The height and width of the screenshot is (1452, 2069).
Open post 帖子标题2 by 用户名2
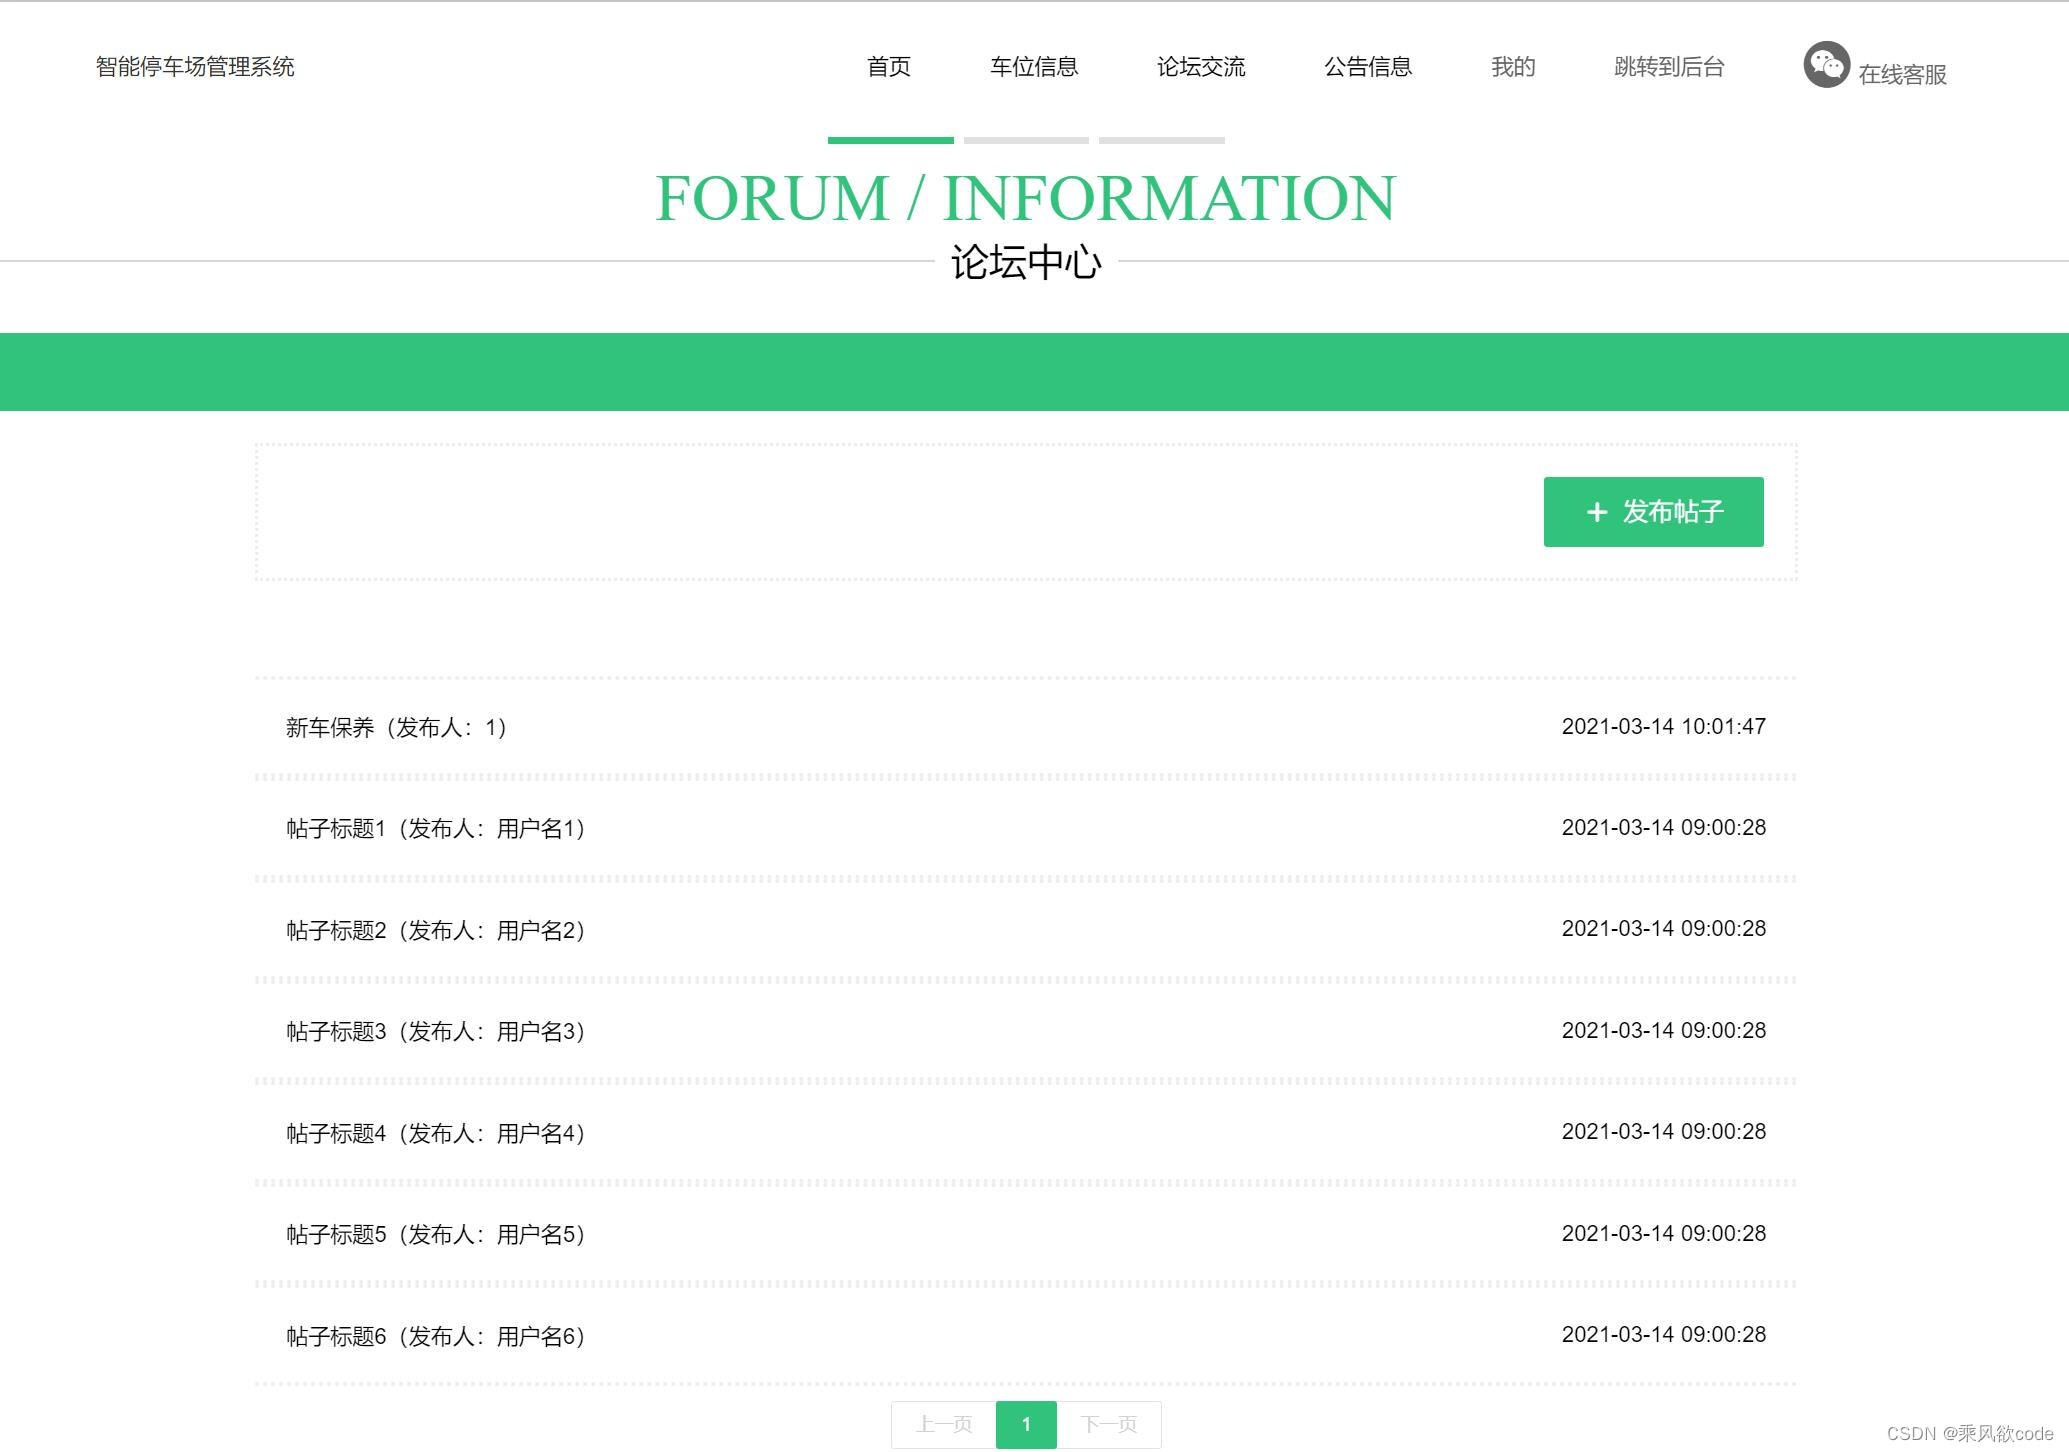click(435, 930)
